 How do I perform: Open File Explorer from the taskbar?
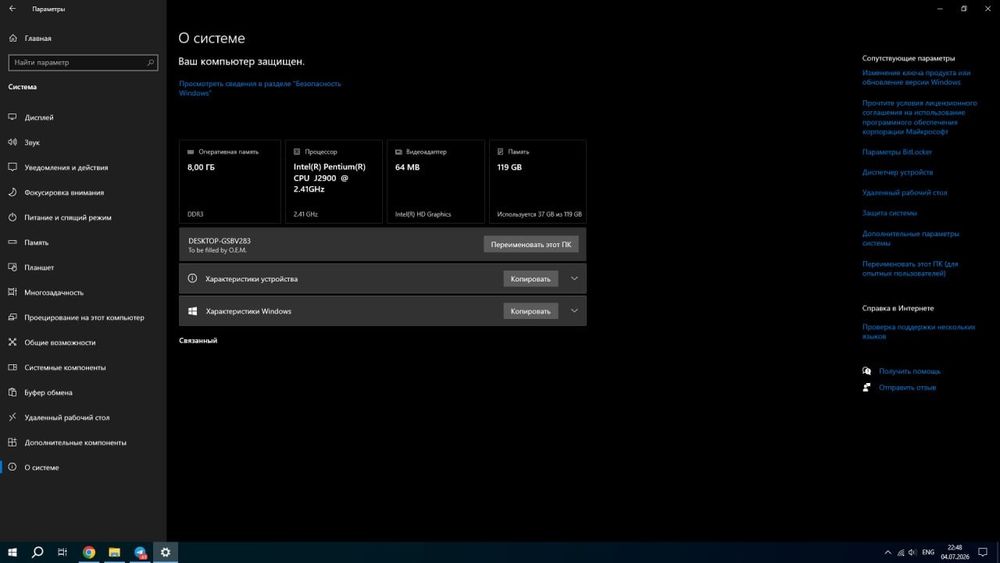point(114,552)
